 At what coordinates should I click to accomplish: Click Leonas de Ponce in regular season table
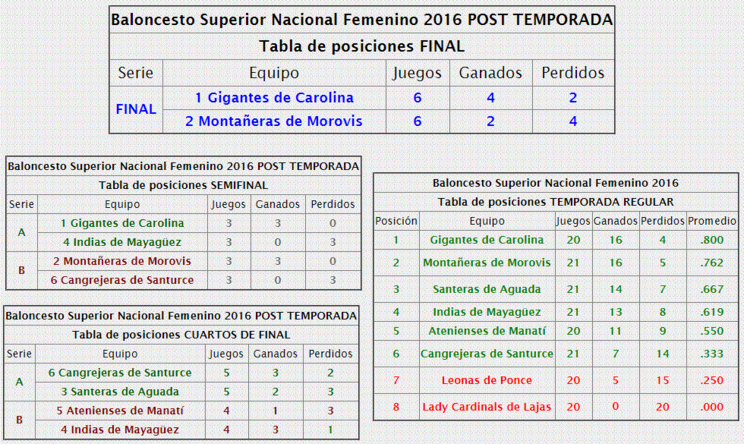[x=487, y=380]
